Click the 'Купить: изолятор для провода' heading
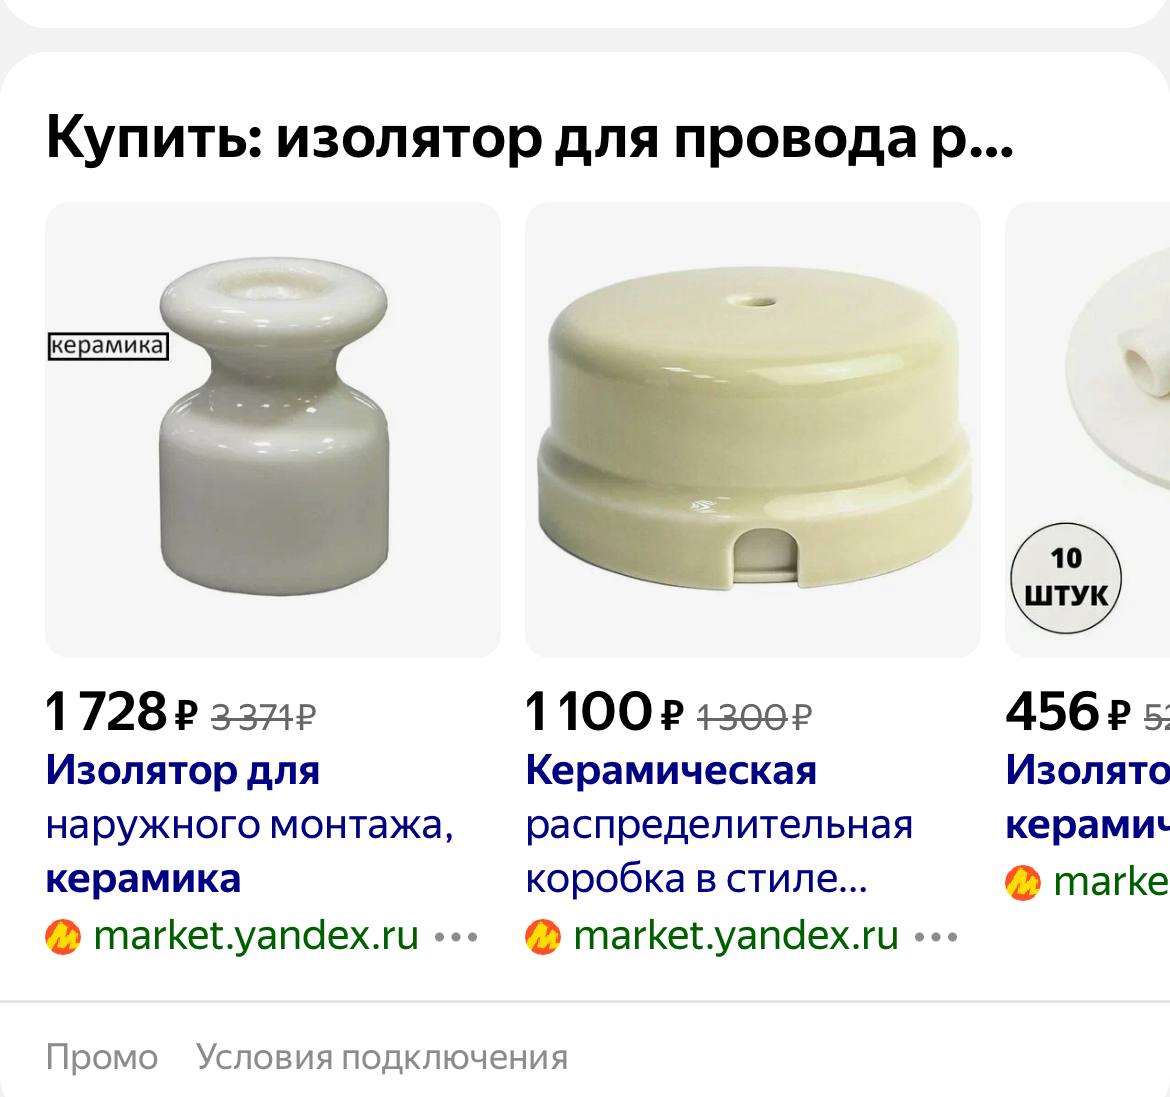The width and height of the screenshot is (1170, 1097). [530, 138]
